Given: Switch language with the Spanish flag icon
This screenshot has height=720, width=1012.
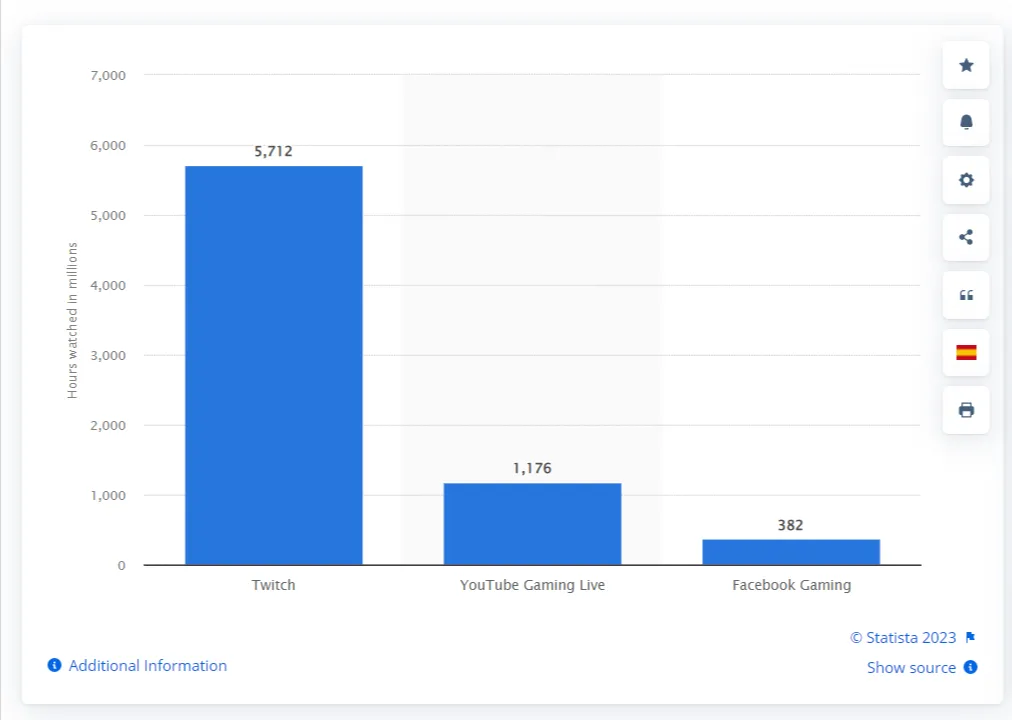Looking at the screenshot, I should click(x=966, y=352).
